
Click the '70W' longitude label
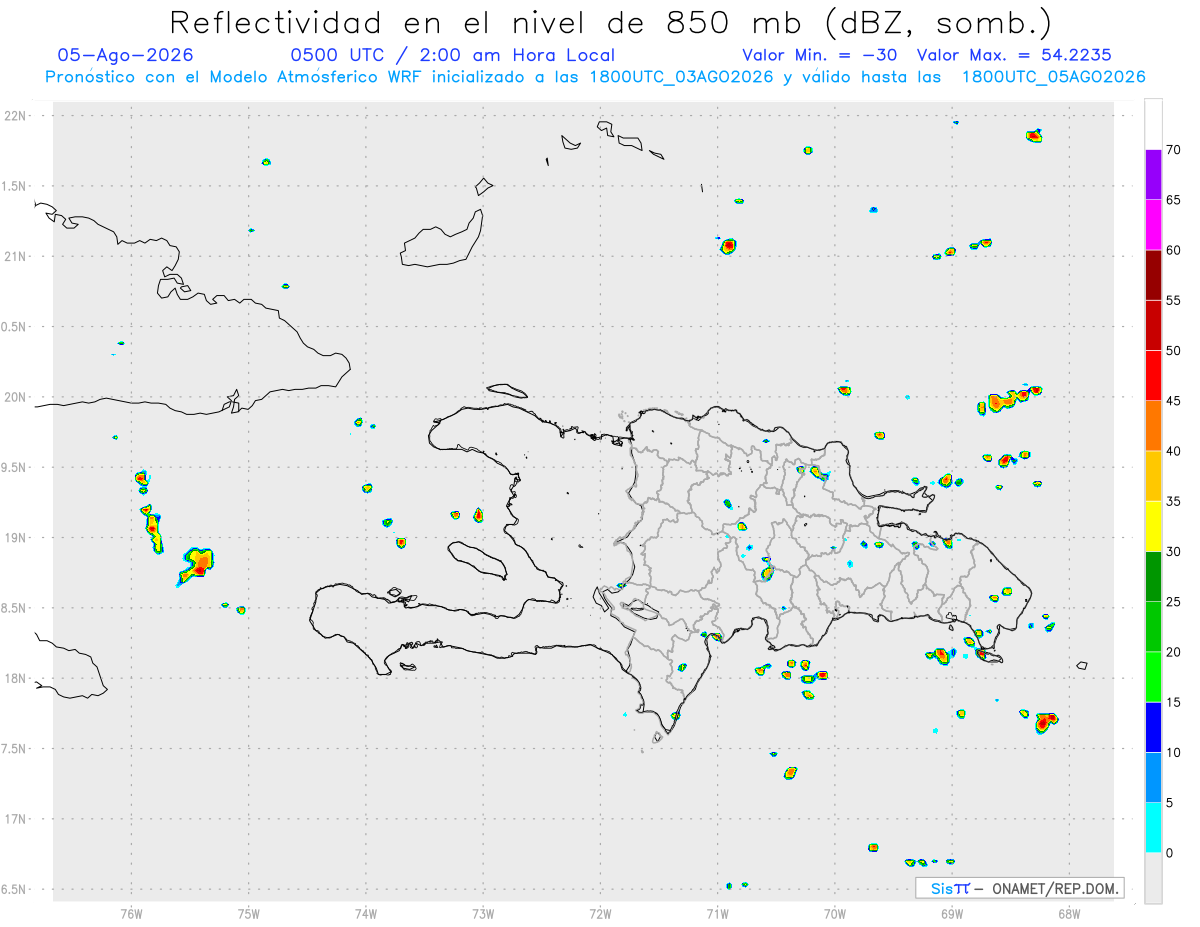pos(835,913)
